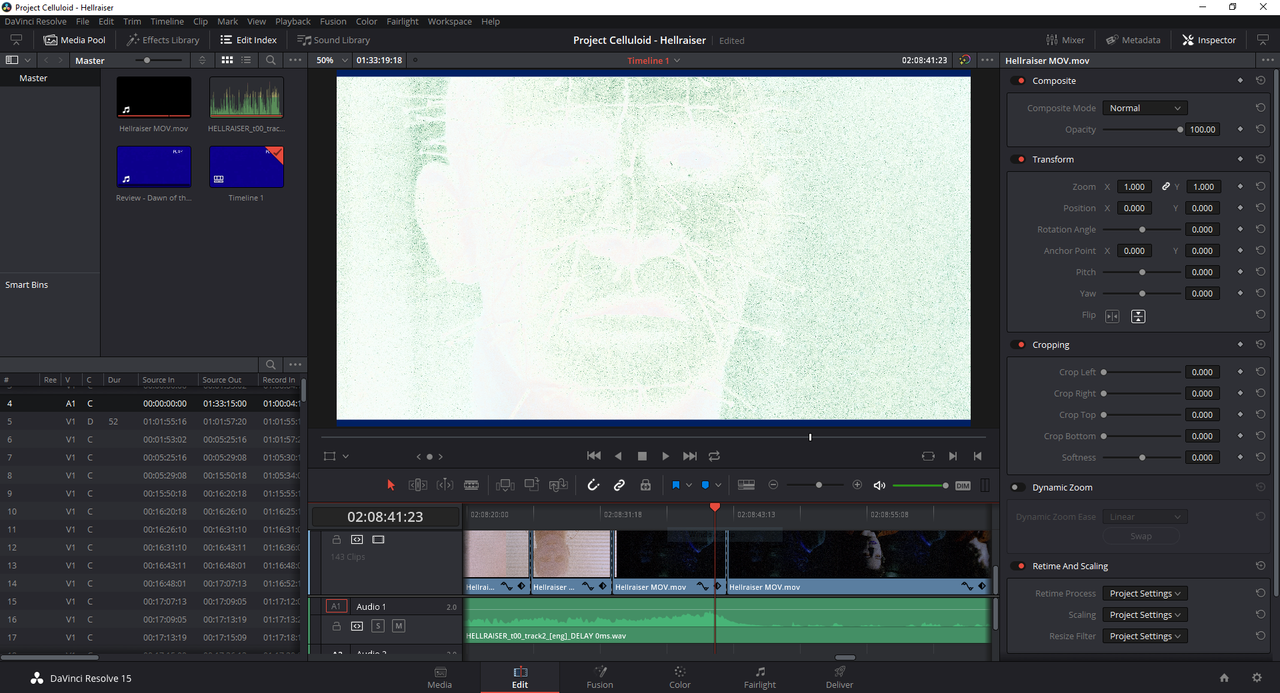Screen dimensions: 1280x693
Task: Open the Composite Mode Normal dropdown
Action: pyautogui.click(x=1144, y=108)
